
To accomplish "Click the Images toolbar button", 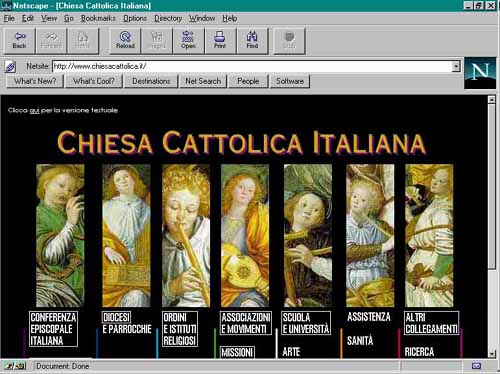I will 157,41.
